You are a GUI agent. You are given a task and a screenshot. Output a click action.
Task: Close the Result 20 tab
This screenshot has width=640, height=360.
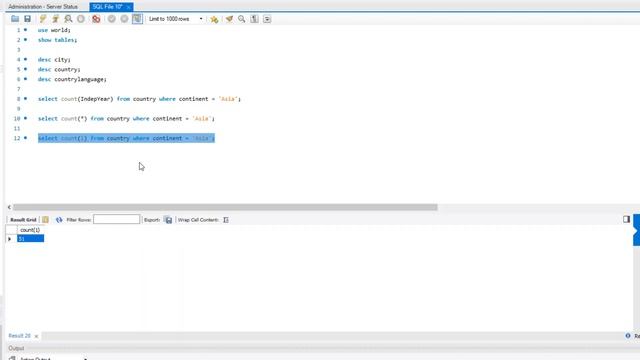(x=36, y=336)
